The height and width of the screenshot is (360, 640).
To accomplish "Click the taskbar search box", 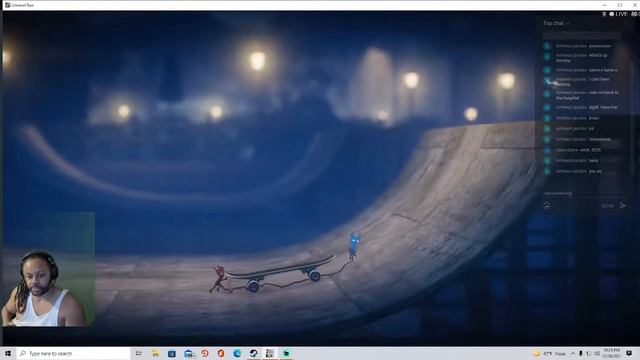I will coord(74,353).
